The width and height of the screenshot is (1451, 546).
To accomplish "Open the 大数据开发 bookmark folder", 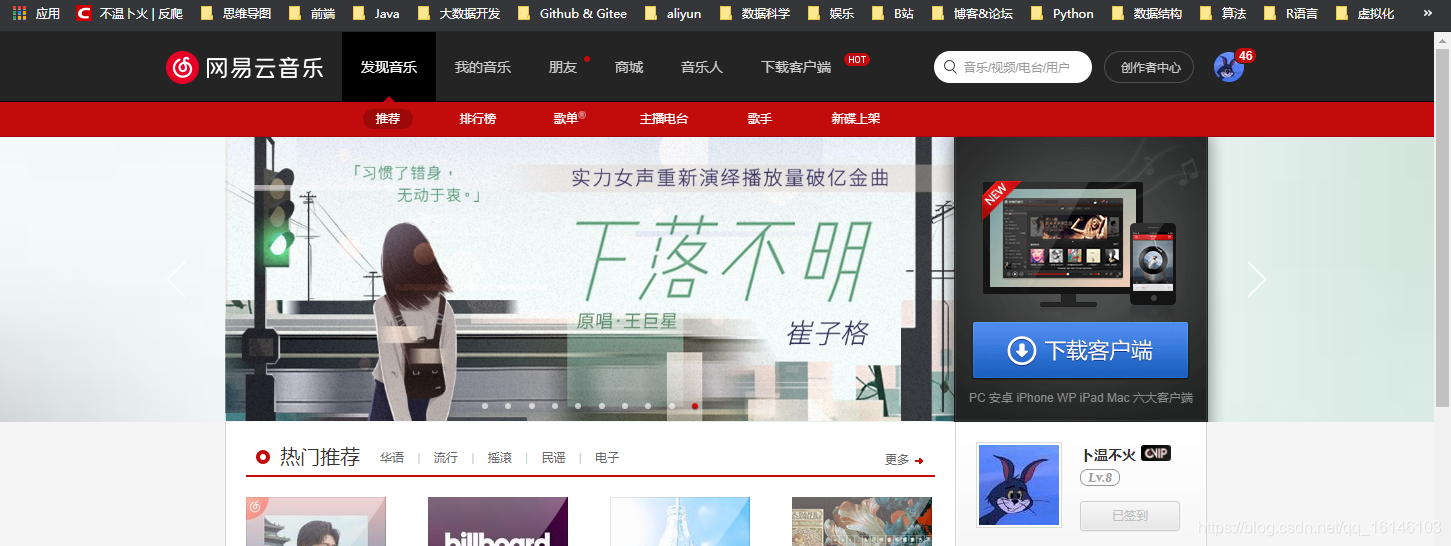I will click(459, 14).
